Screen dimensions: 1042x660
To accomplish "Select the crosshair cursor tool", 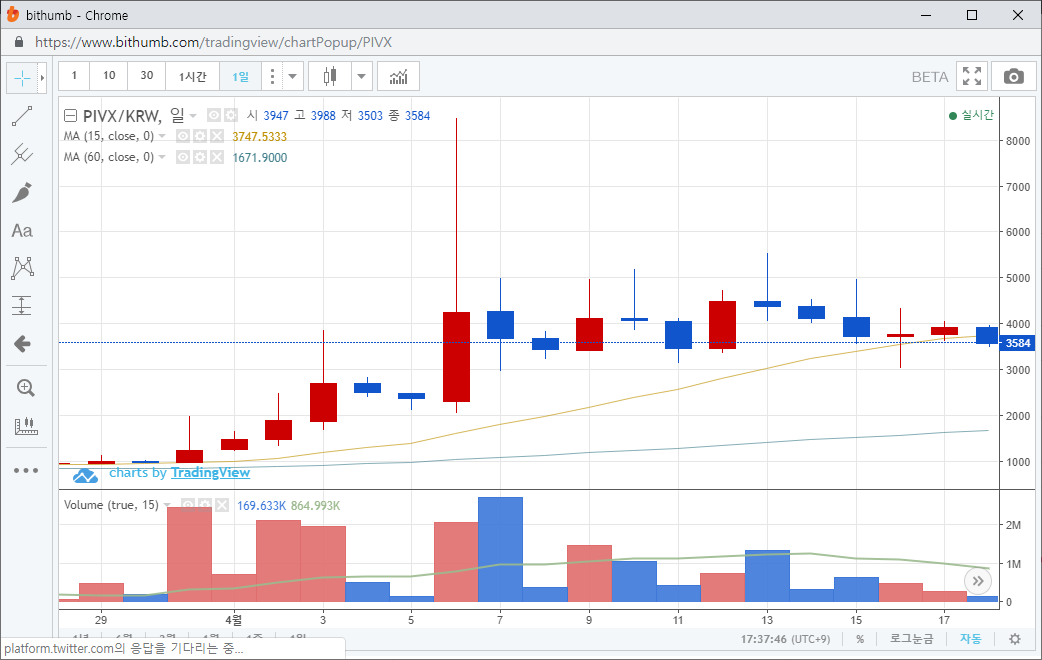I will click(x=22, y=78).
